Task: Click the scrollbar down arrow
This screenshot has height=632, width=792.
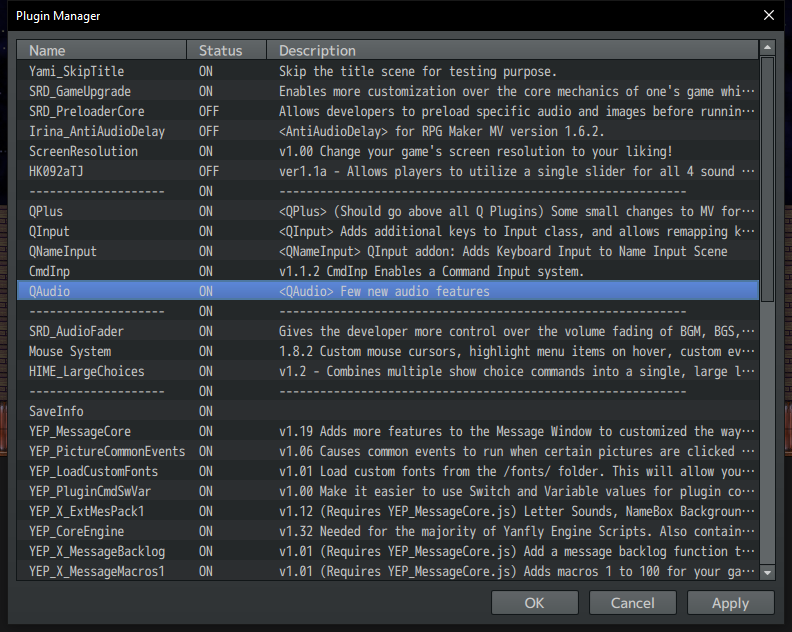Action: pyautogui.click(x=767, y=572)
